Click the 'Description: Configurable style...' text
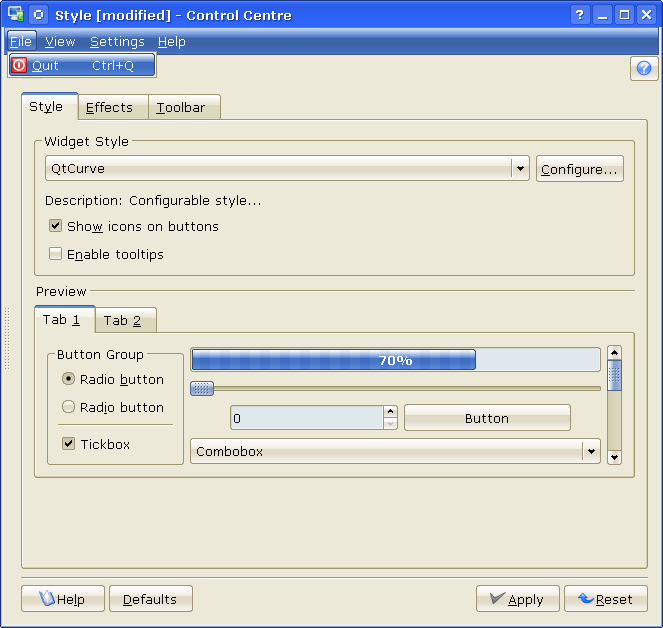The width and height of the screenshot is (663, 628). point(153,200)
